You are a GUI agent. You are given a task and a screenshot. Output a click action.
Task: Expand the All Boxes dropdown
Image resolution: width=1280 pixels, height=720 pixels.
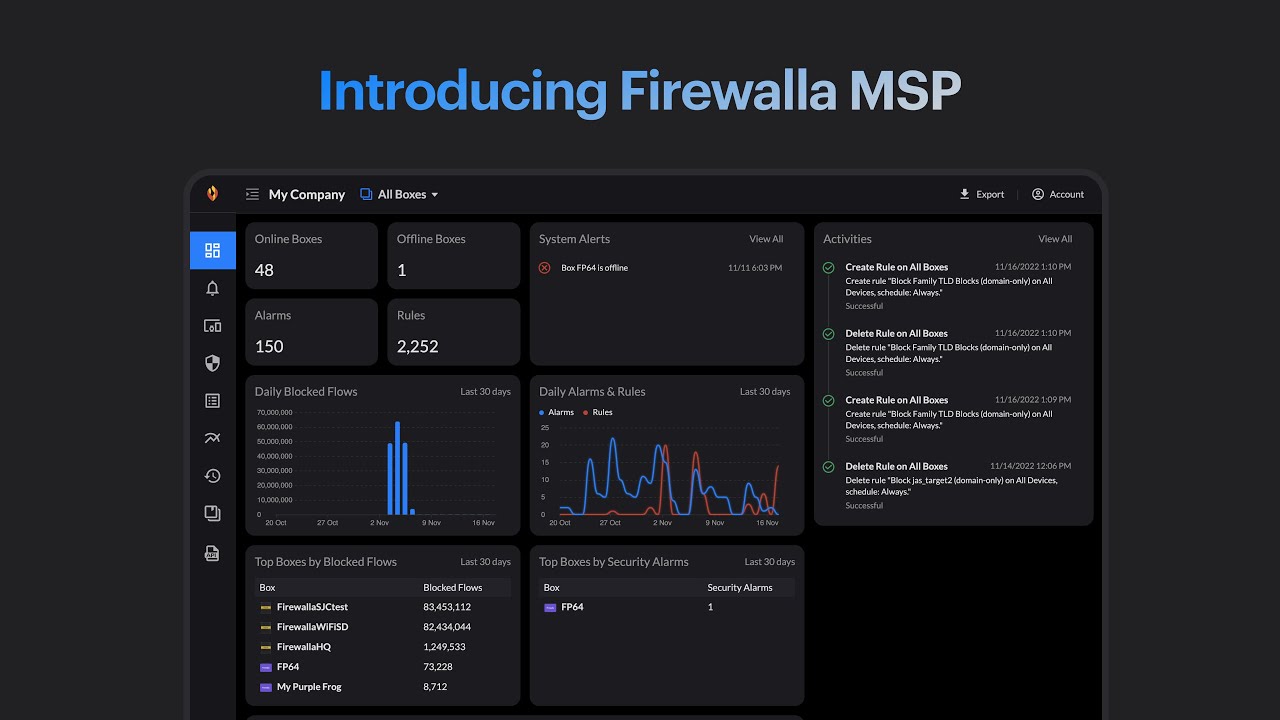click(x=400, y=194)
